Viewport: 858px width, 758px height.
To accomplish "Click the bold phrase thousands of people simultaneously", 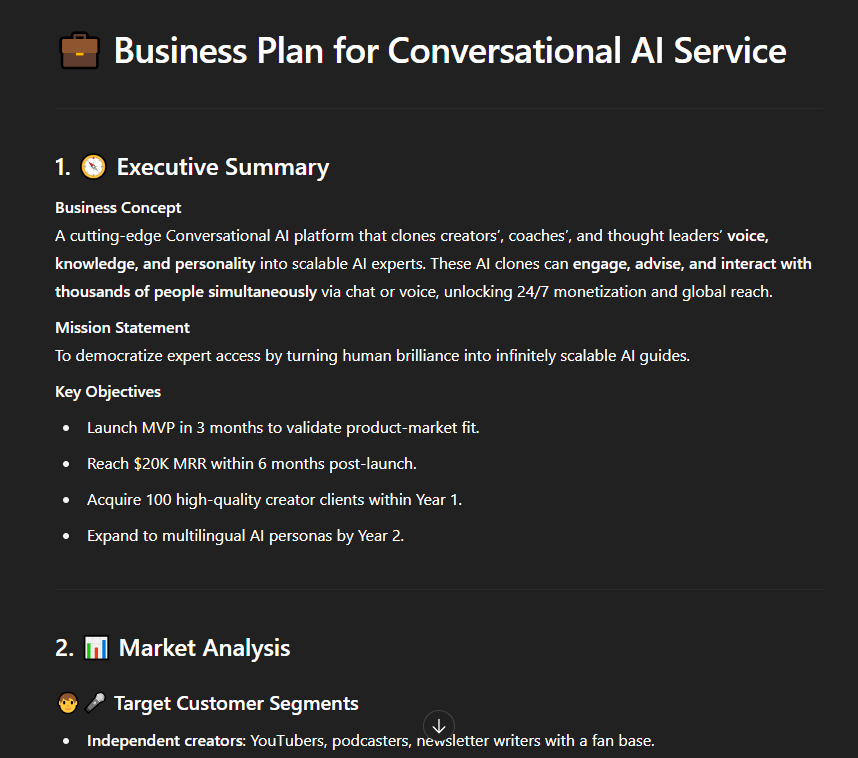I will (186, 292).
